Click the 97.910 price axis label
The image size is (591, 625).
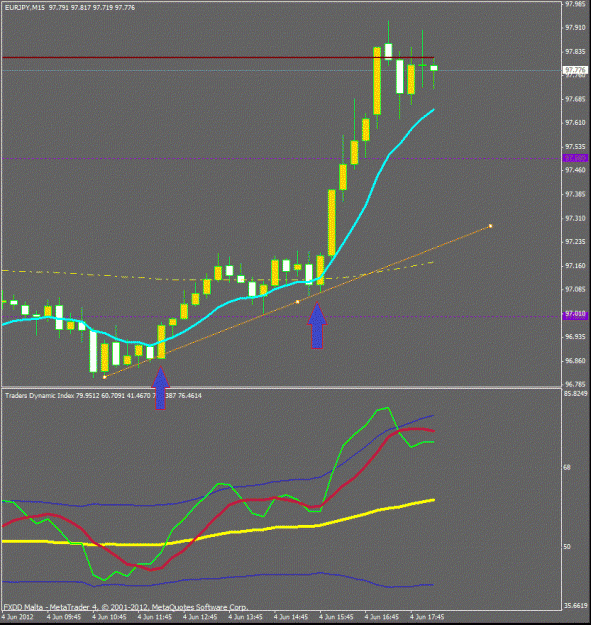(x=575, y=28)
